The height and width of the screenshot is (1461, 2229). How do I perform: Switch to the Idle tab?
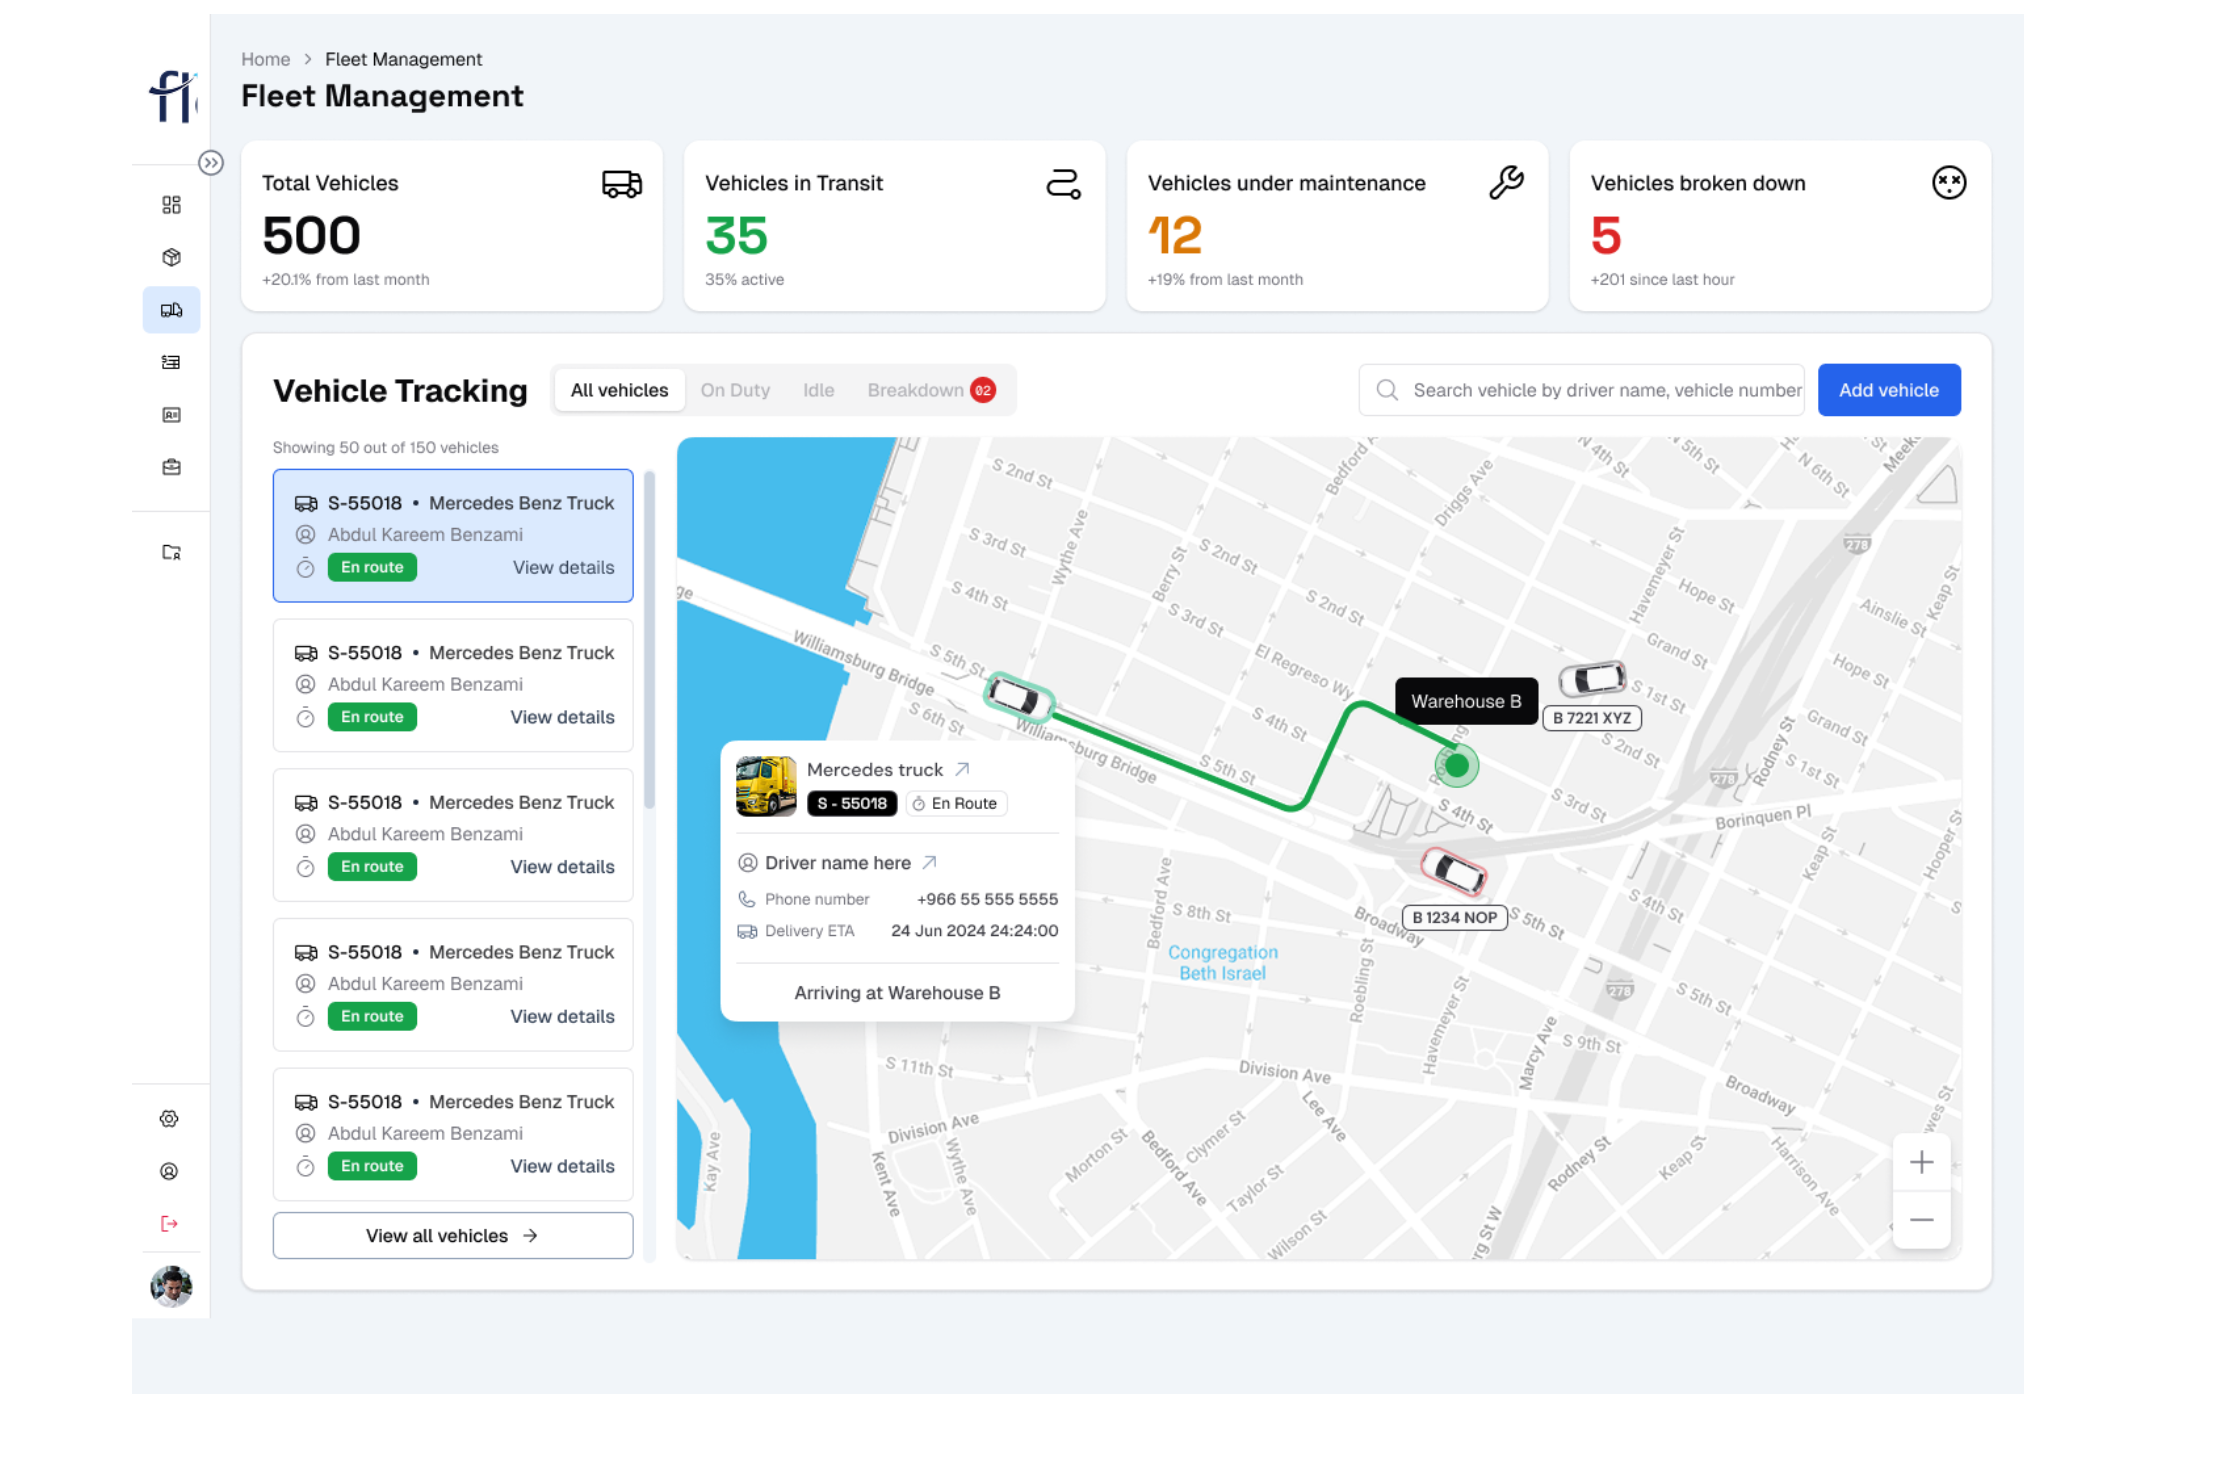[x=818, y=390]
